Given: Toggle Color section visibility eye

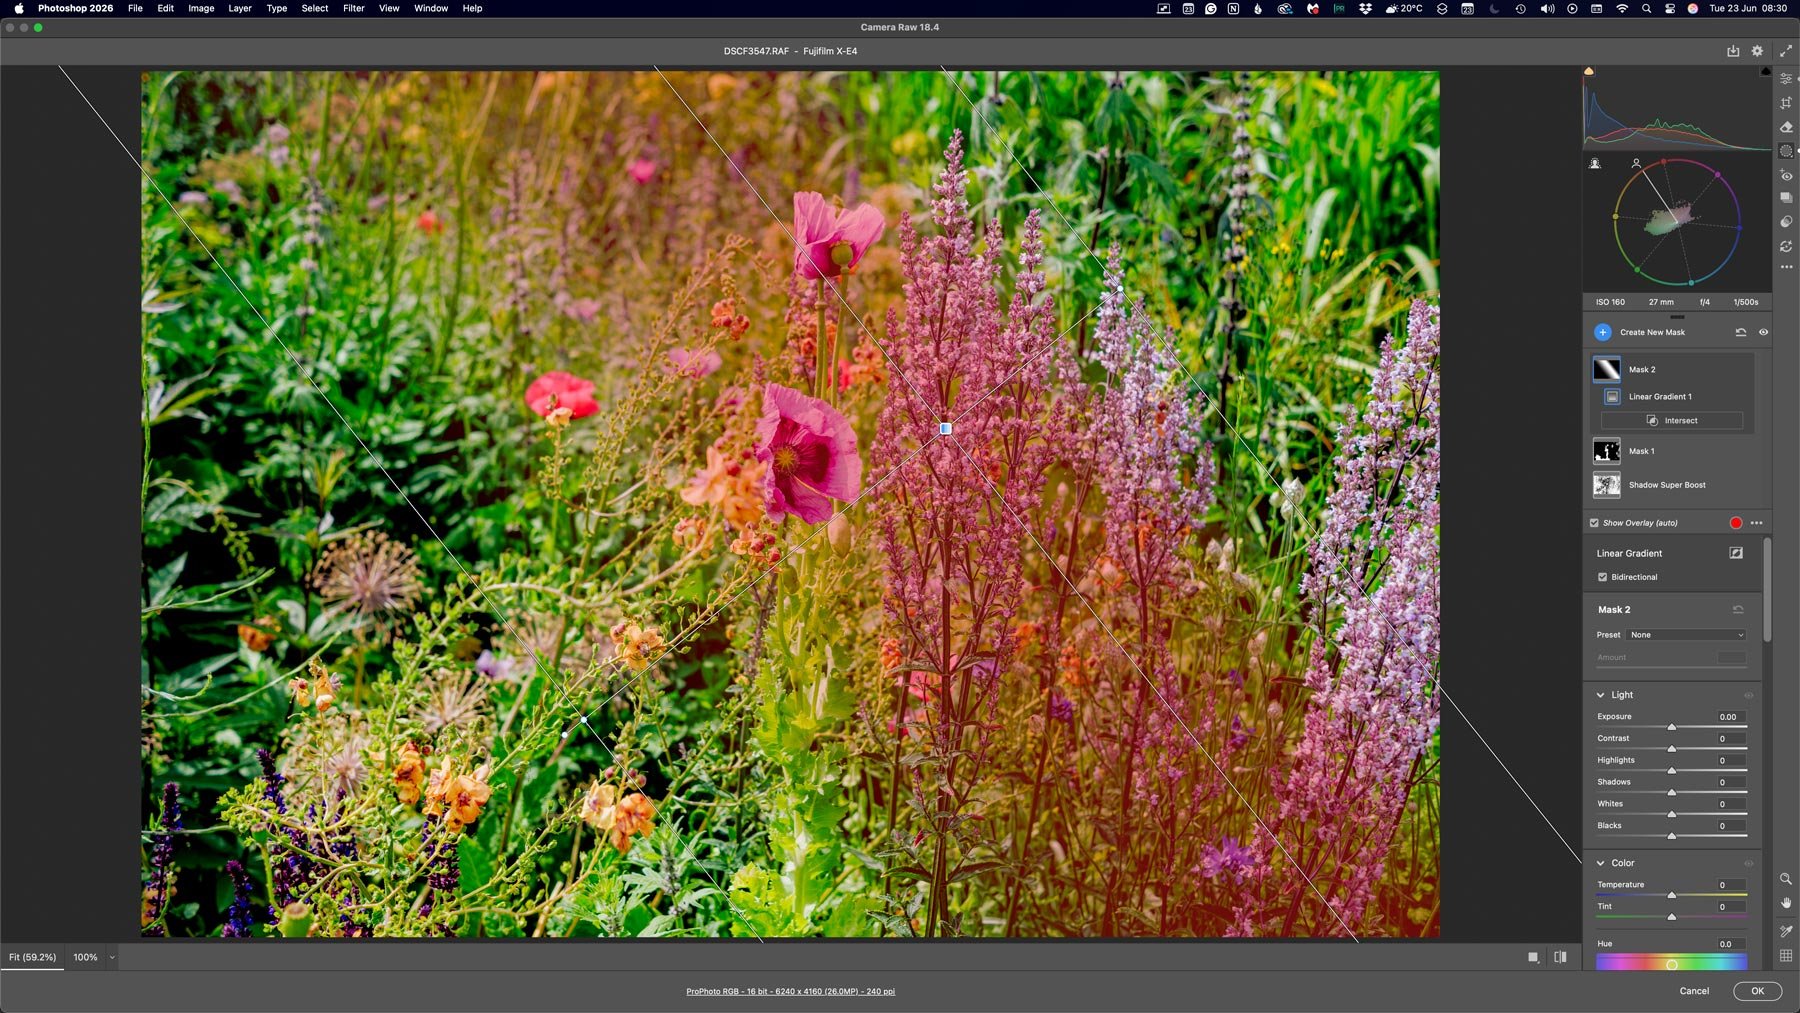Looking at the screenshot, I should tap(1749, 863).
